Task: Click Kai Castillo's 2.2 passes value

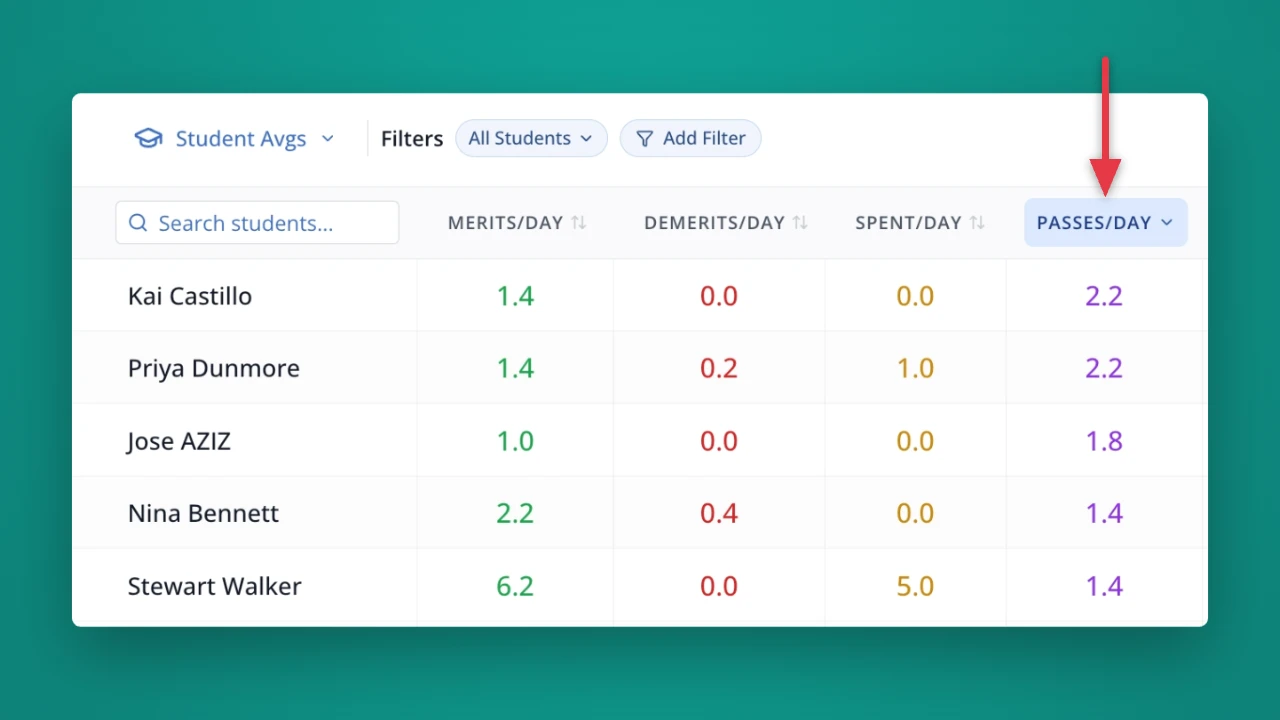Action: [1104, 296]
